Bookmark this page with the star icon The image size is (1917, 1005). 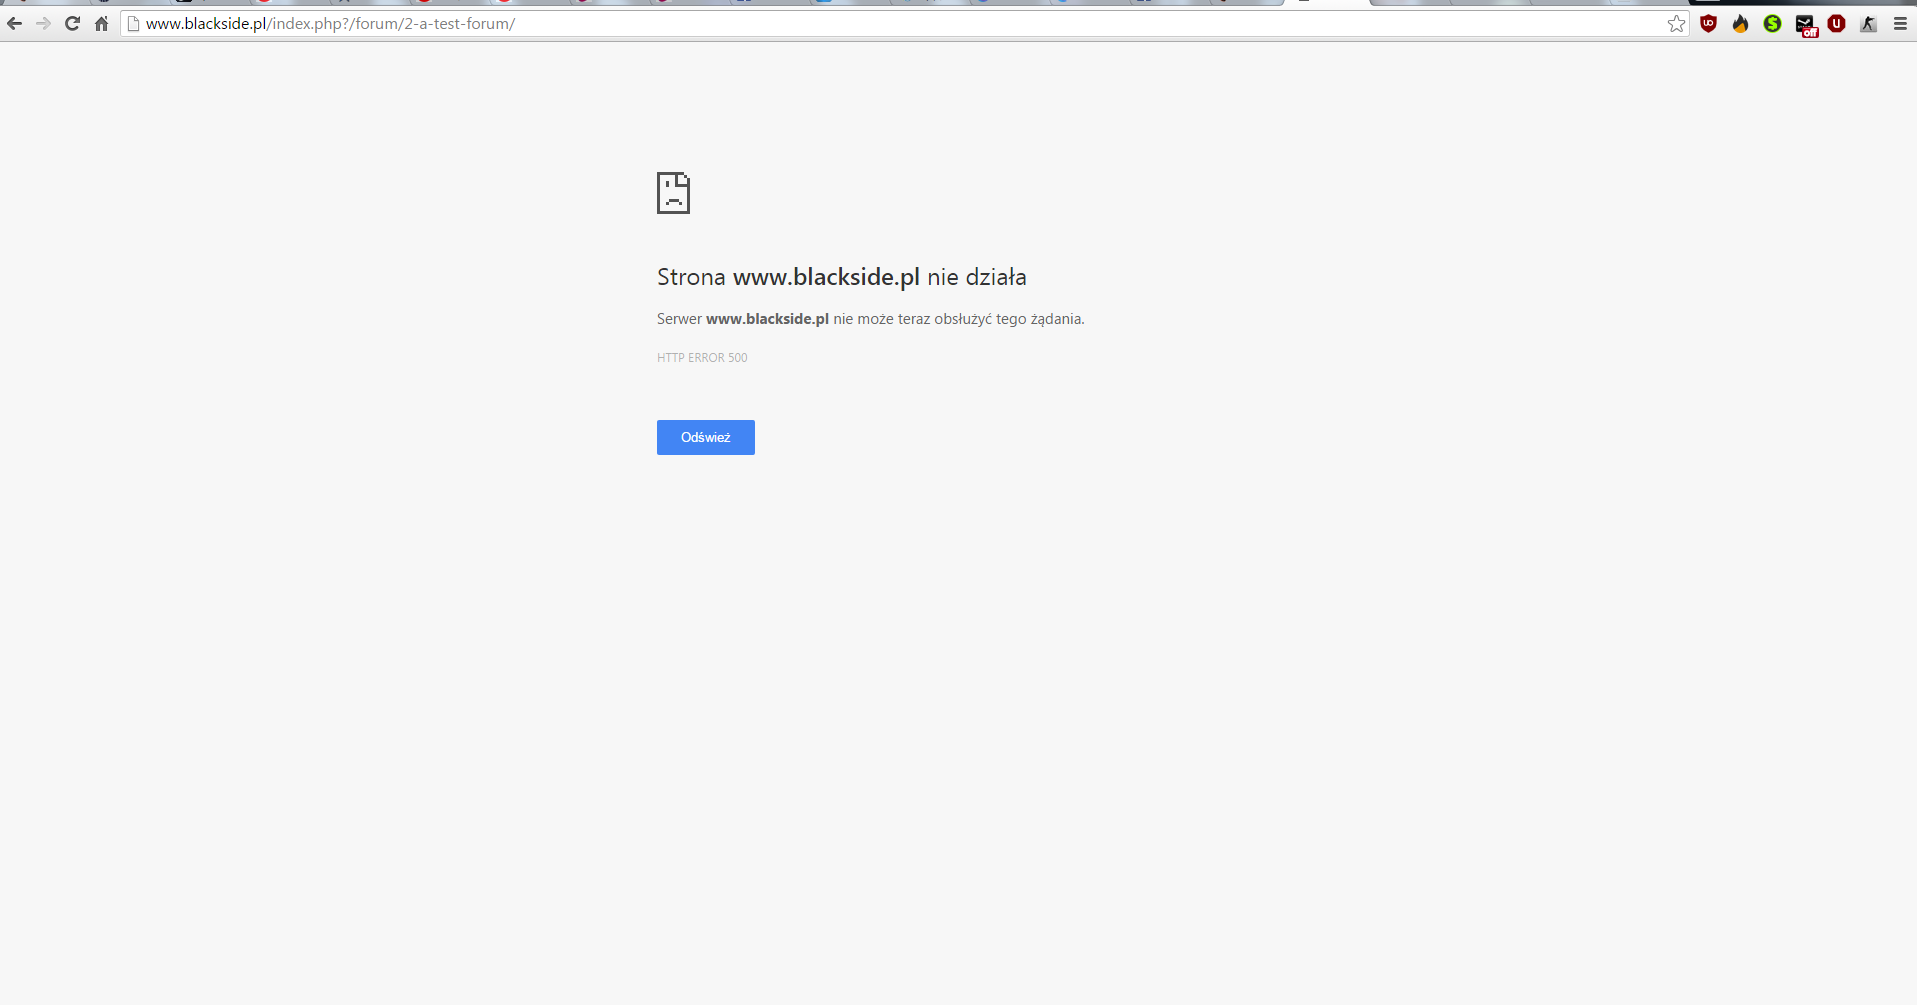(x=1676, y=24)
